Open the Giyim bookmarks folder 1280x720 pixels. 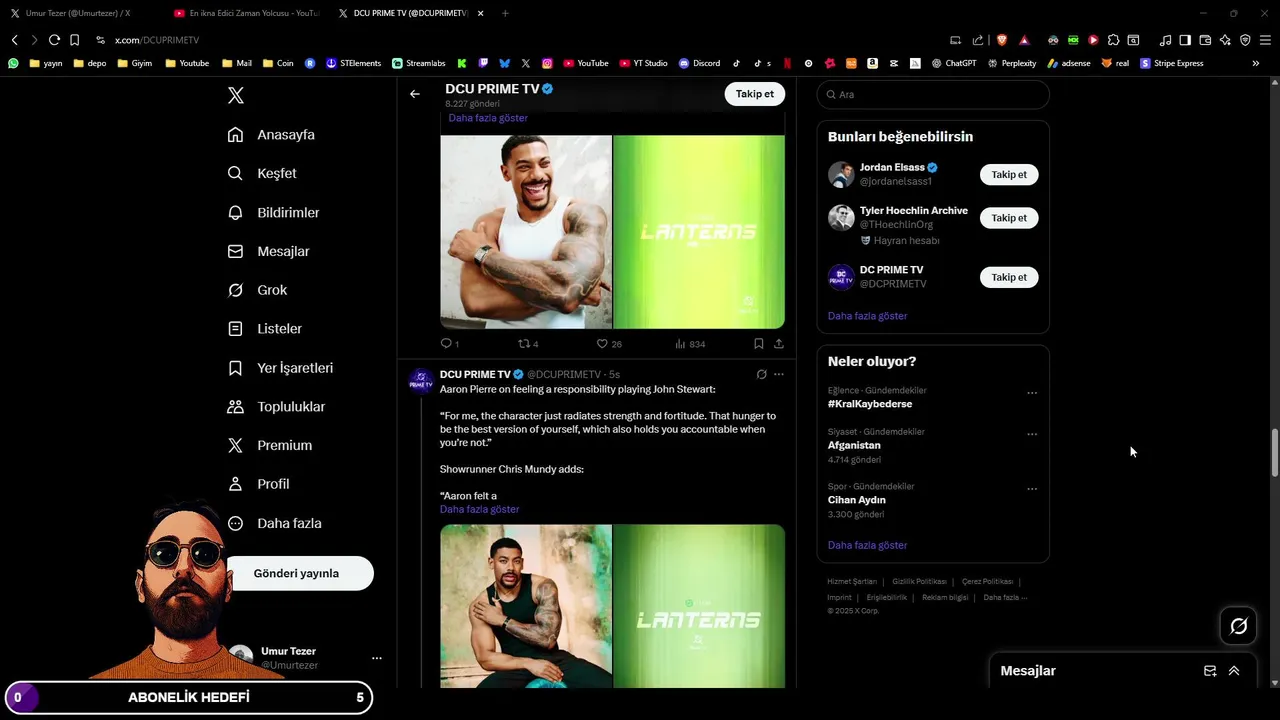(135, 63)
